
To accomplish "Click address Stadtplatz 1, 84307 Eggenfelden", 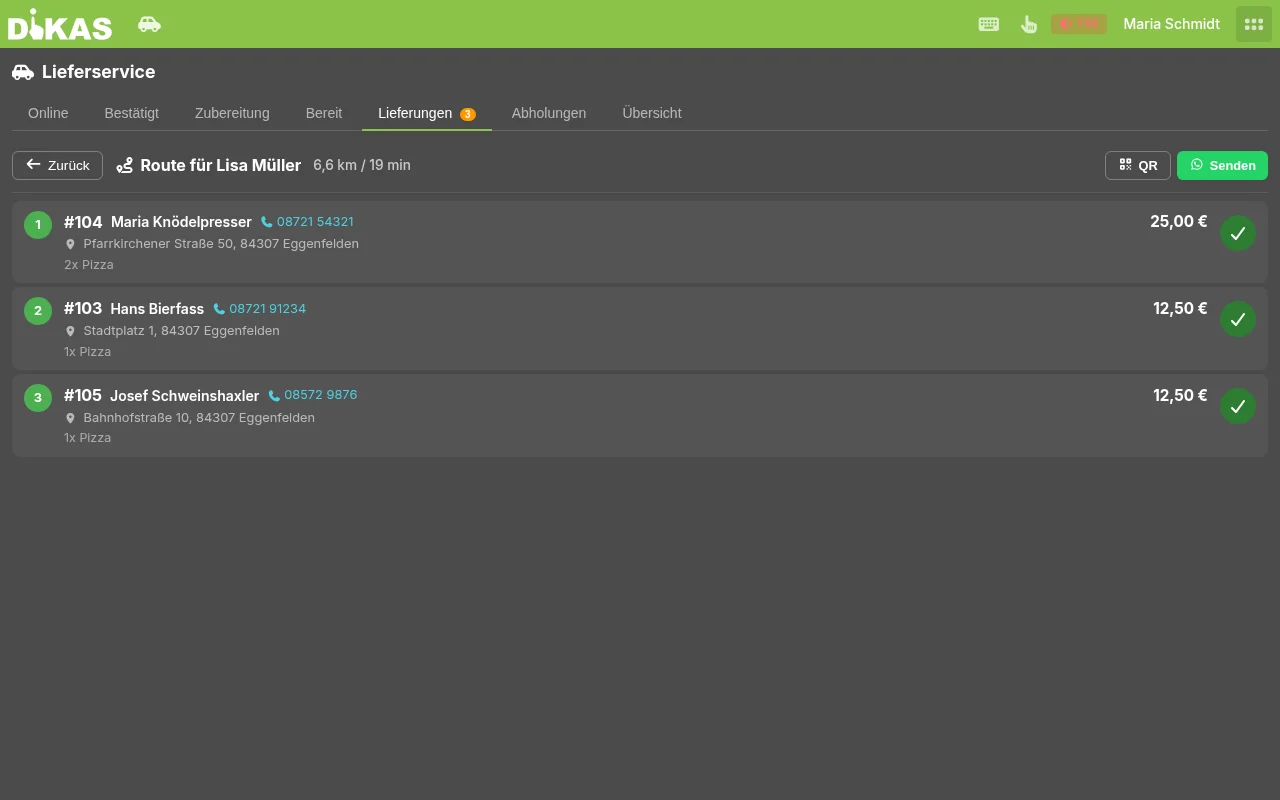I will pos(181,331).
